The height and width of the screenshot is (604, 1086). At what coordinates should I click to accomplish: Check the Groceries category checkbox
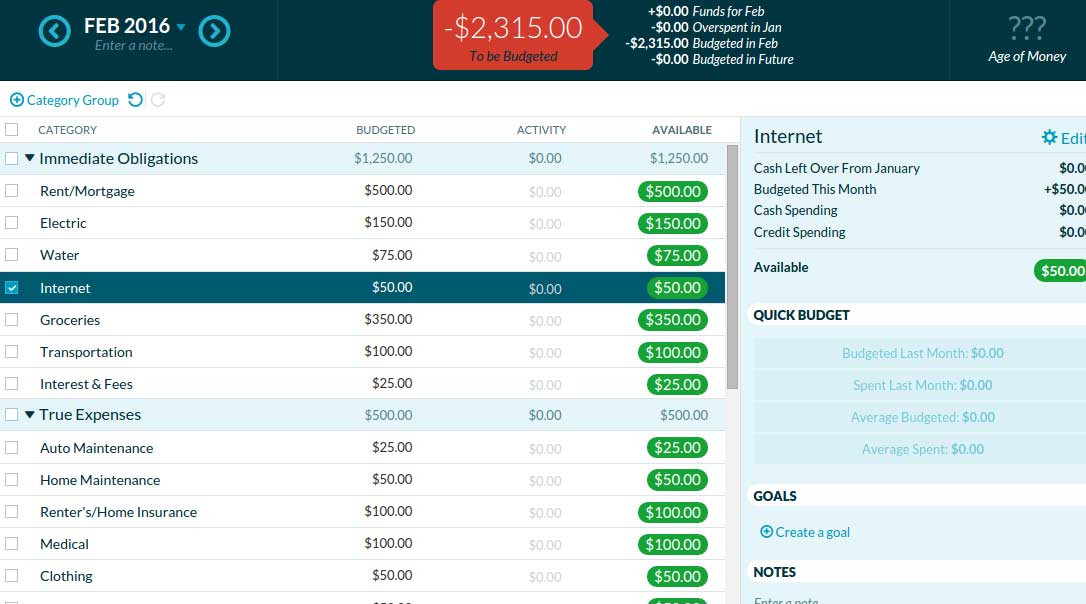click(12, 320)
